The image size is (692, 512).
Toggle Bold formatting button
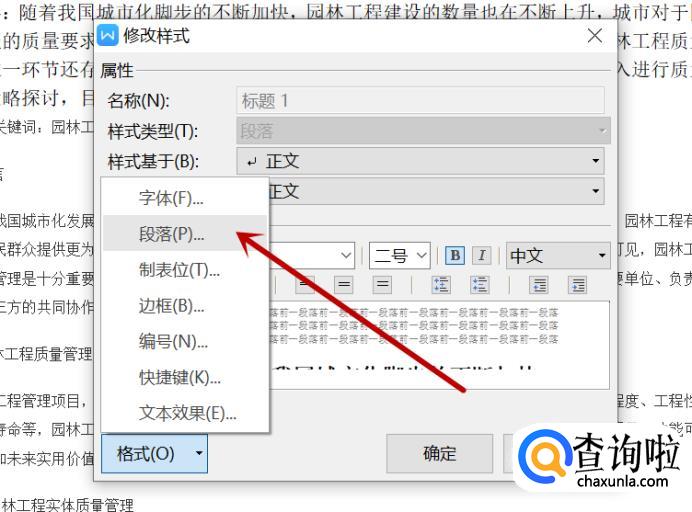(x=455, y=256)
